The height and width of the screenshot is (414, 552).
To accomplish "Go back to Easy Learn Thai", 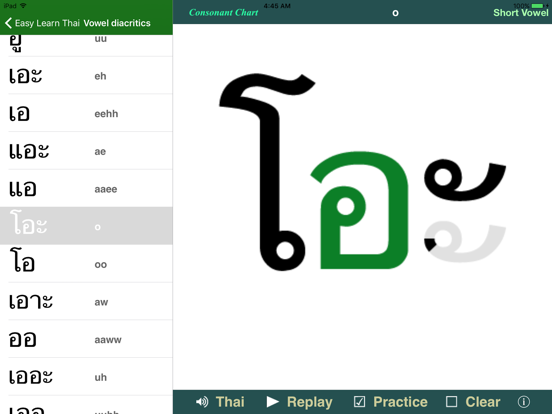I will coord(42,23).
